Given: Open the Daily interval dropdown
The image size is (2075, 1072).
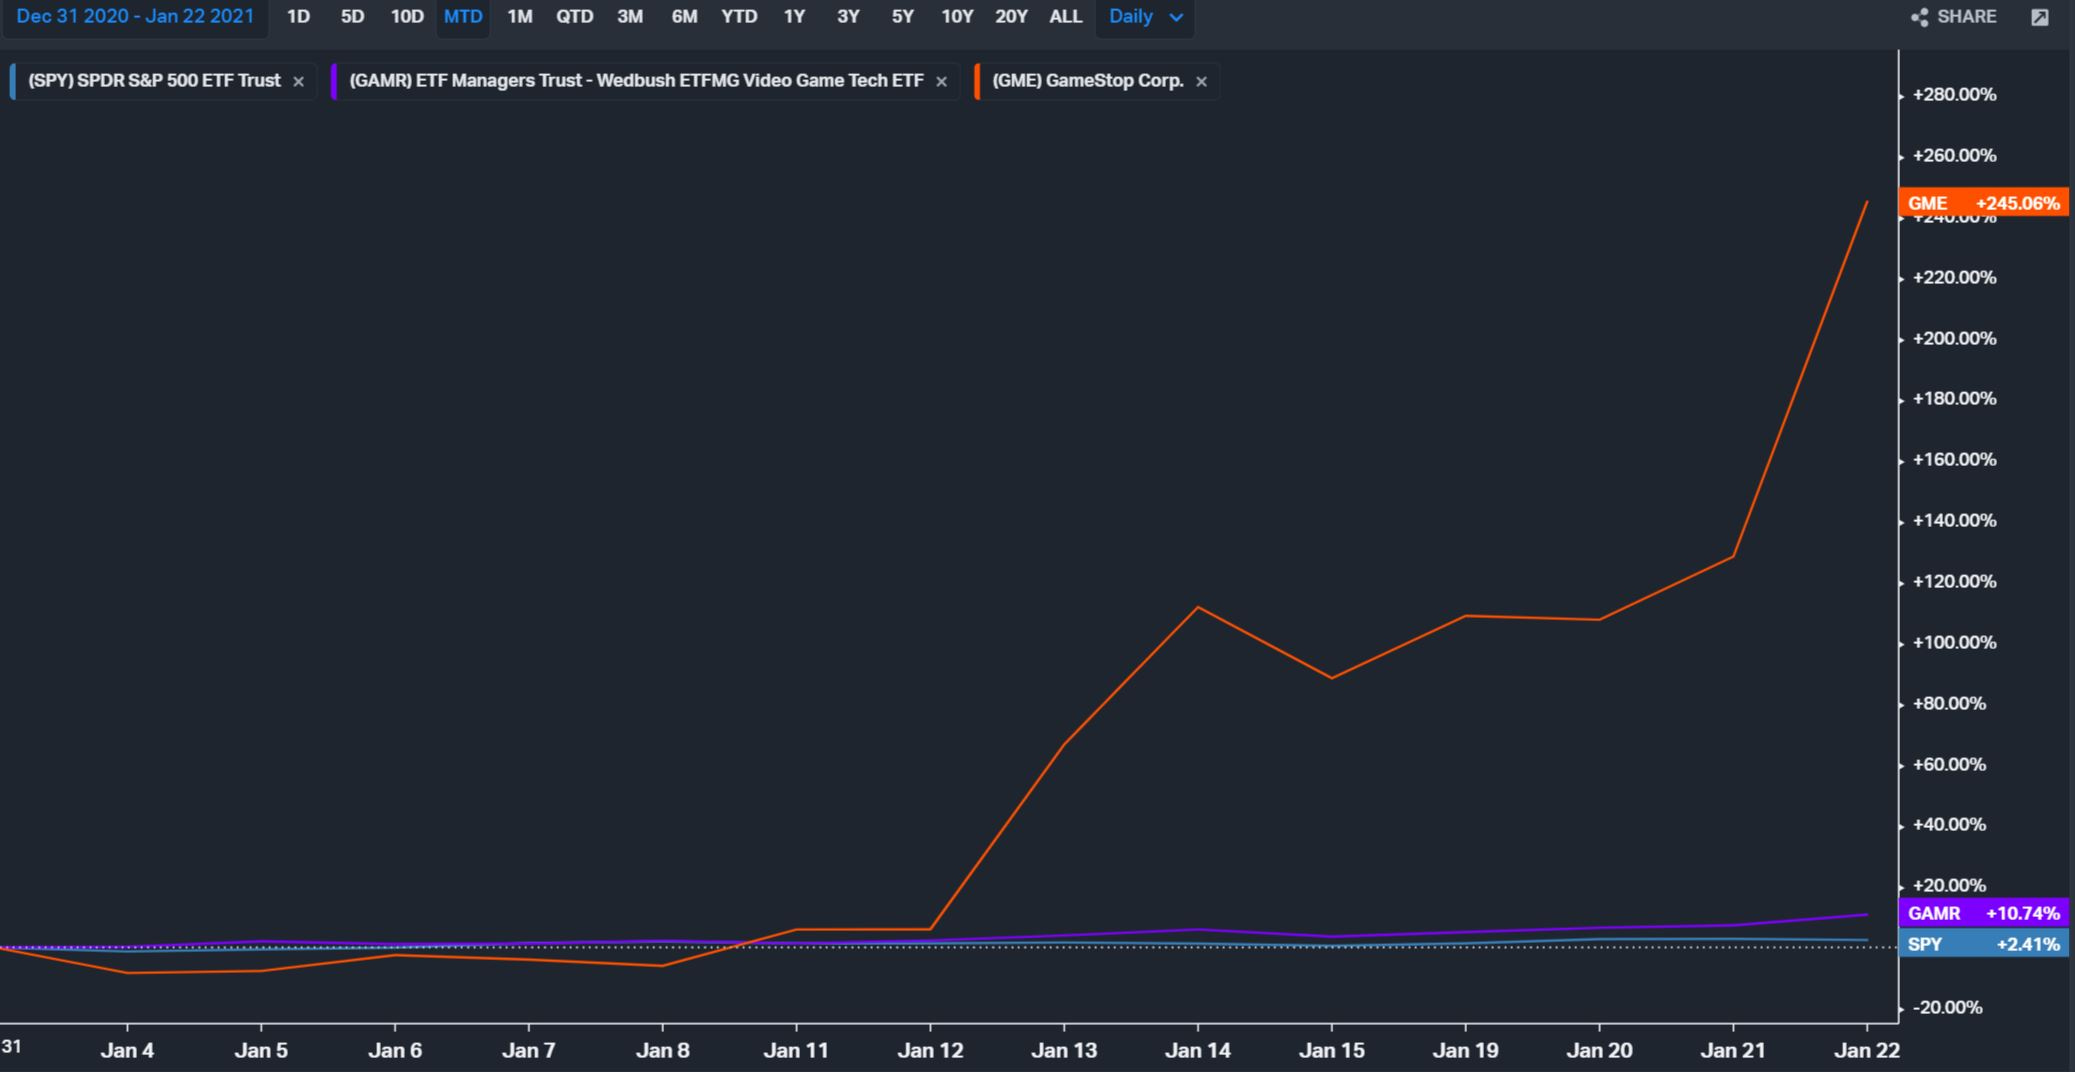Looking at the screenshot, I should 1145,17.
